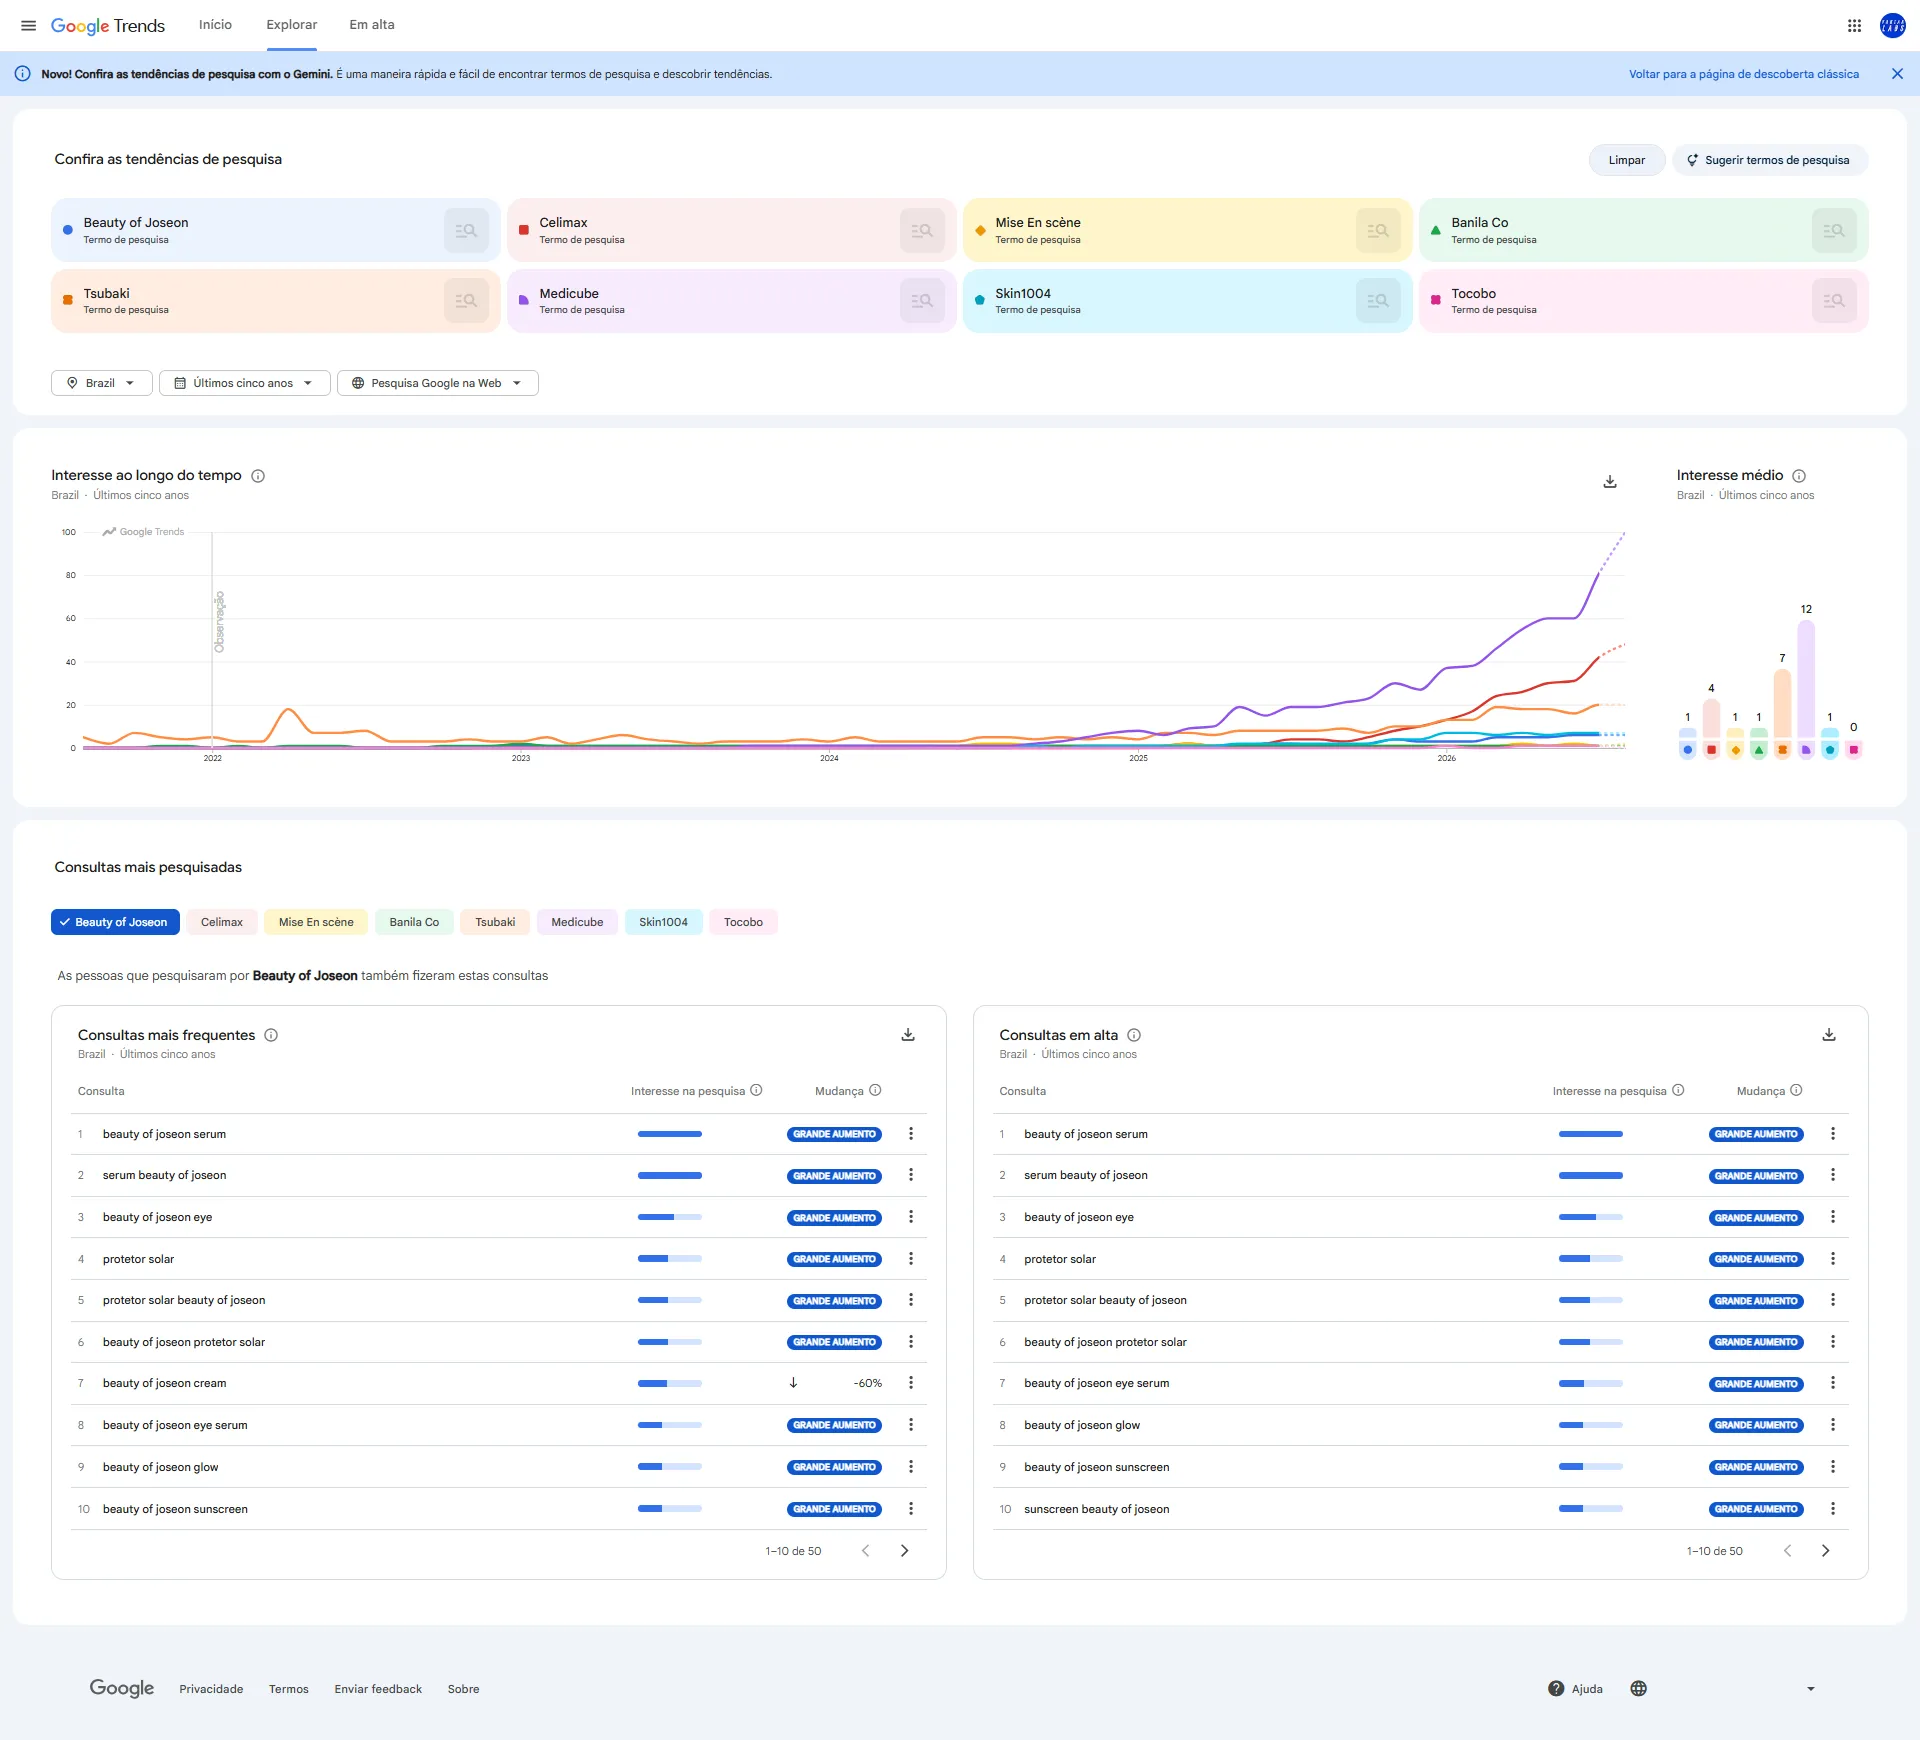Show info for Consultas em alta

[x=1134, y=1035]
